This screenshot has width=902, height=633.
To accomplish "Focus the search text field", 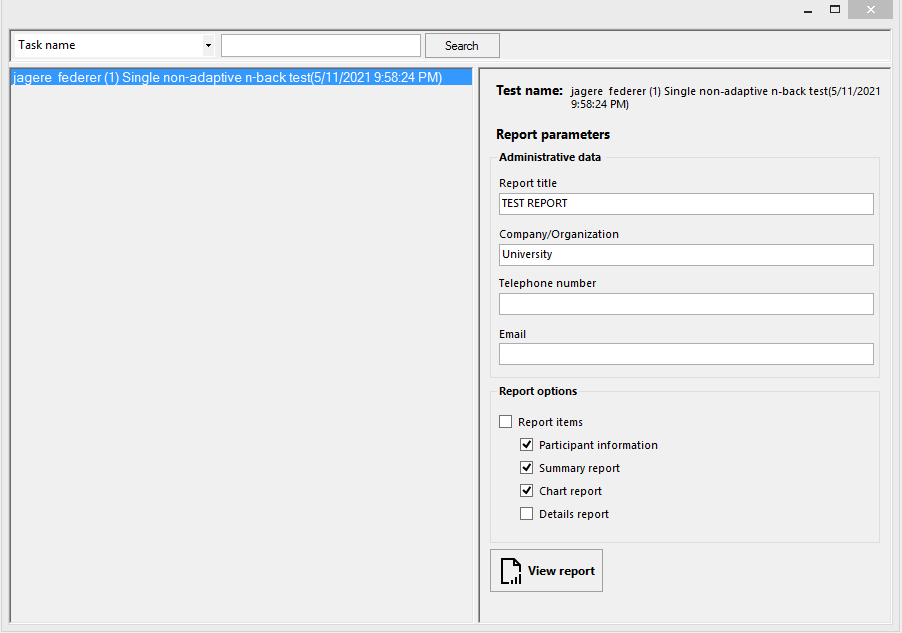I will pyautogui.click(x=321, y=45).
